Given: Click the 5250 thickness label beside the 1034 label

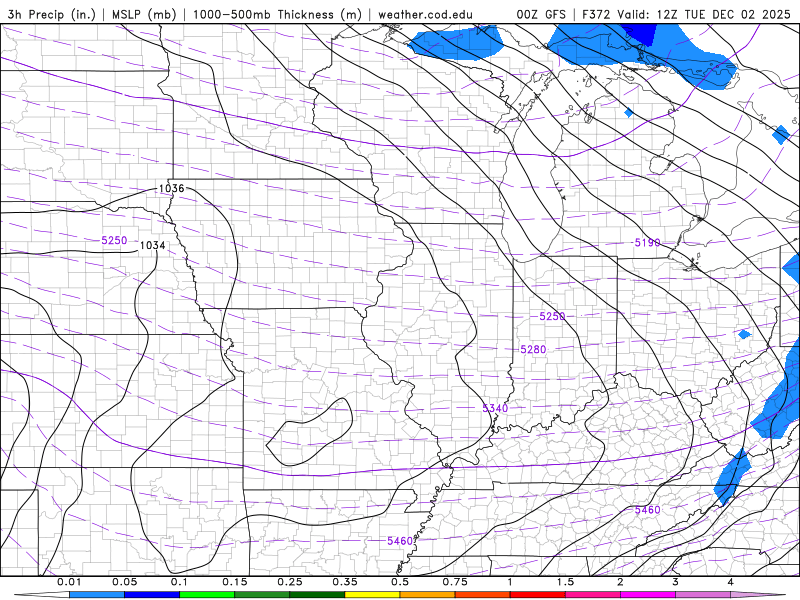Looking at the screenshot, I should (114, 240).
